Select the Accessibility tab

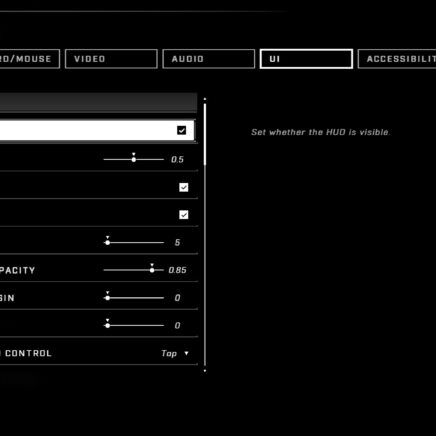point(397,59)
